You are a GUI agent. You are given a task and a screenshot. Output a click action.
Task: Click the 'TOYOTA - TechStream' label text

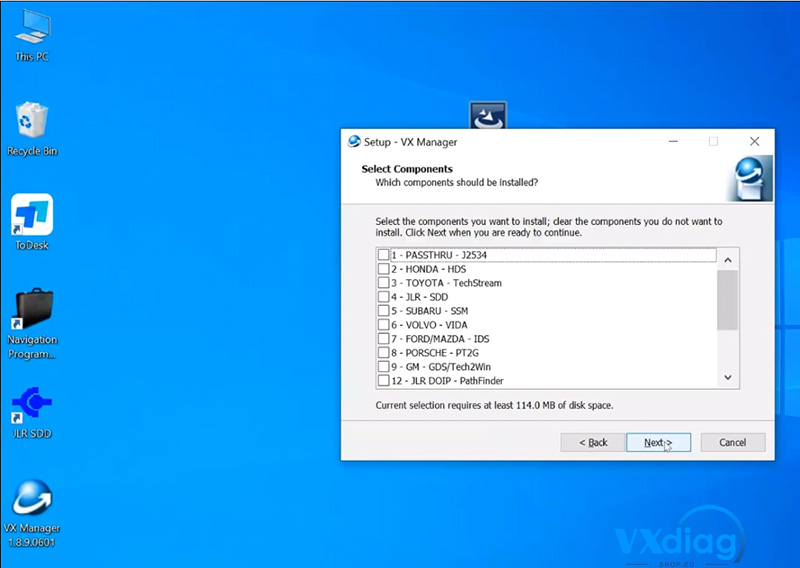click(x=454, y=283)
